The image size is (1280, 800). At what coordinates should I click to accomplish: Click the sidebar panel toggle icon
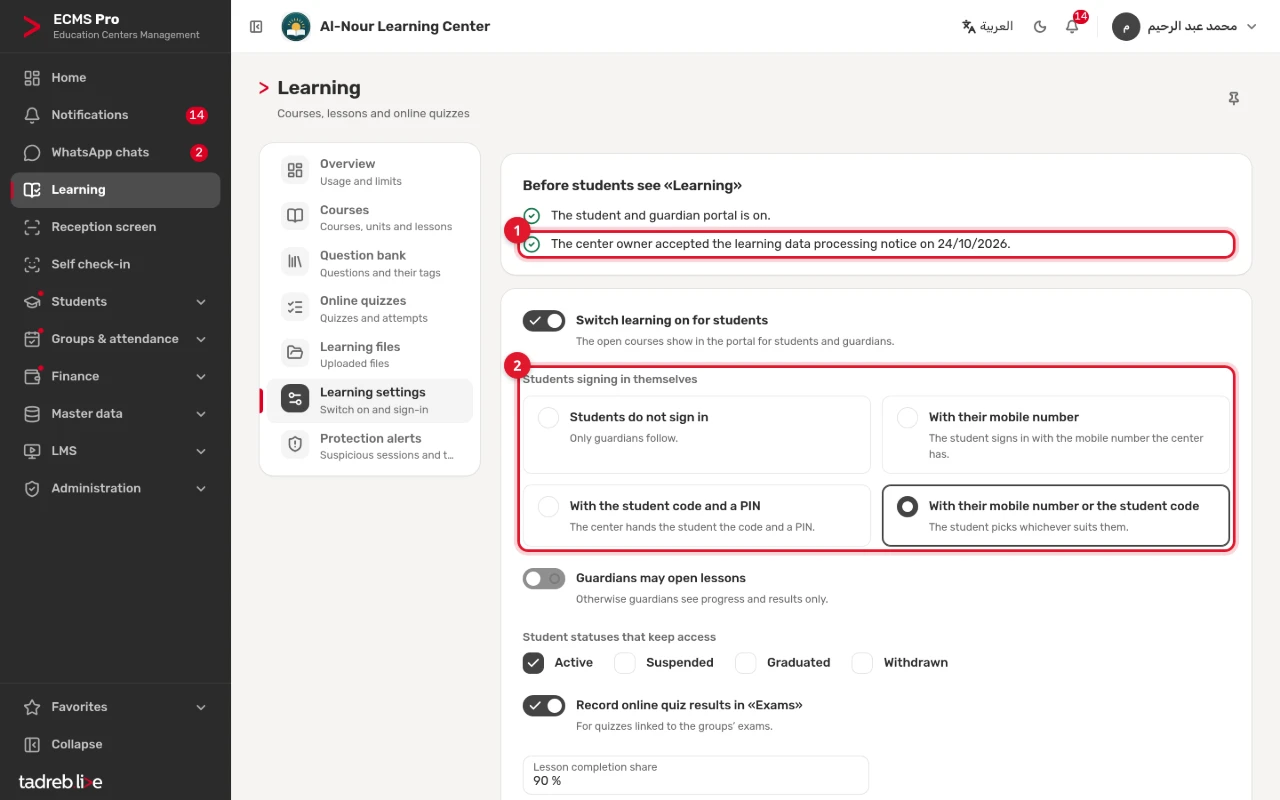(x=256, y=27)
